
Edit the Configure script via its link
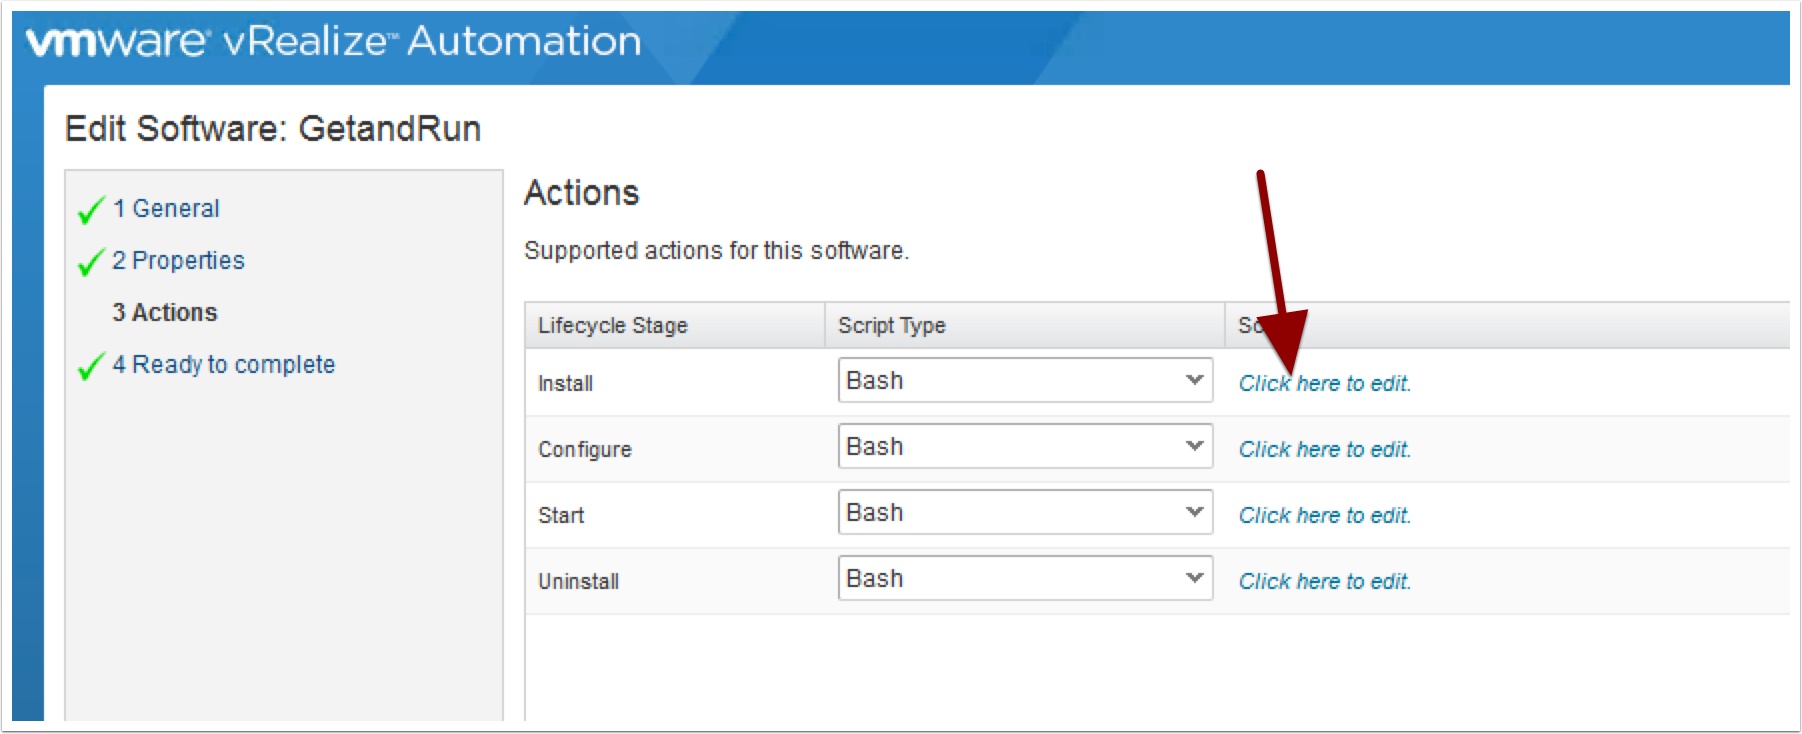pos(1324,450)
